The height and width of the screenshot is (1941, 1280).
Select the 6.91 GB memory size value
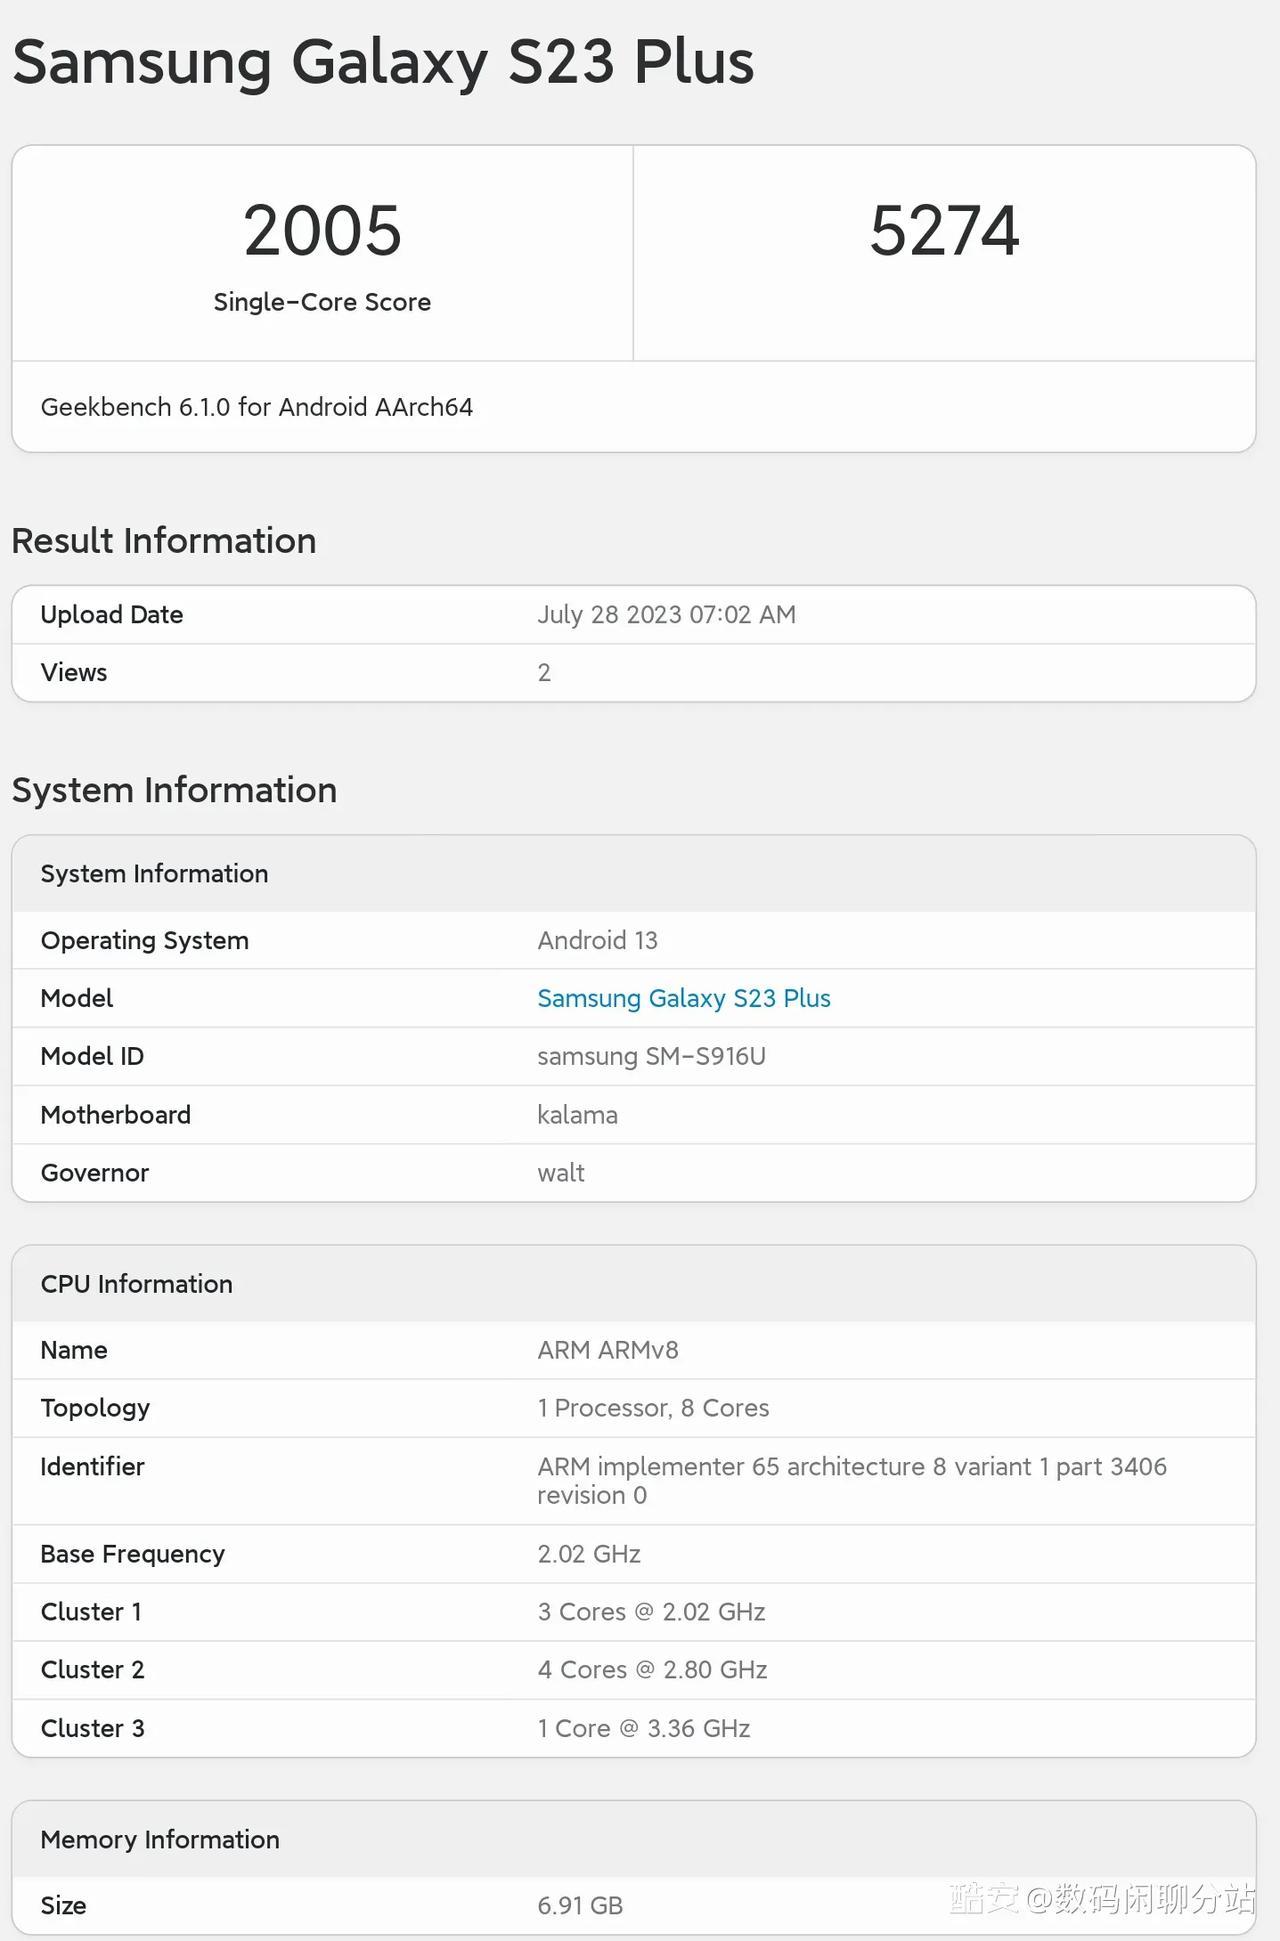580,1905
